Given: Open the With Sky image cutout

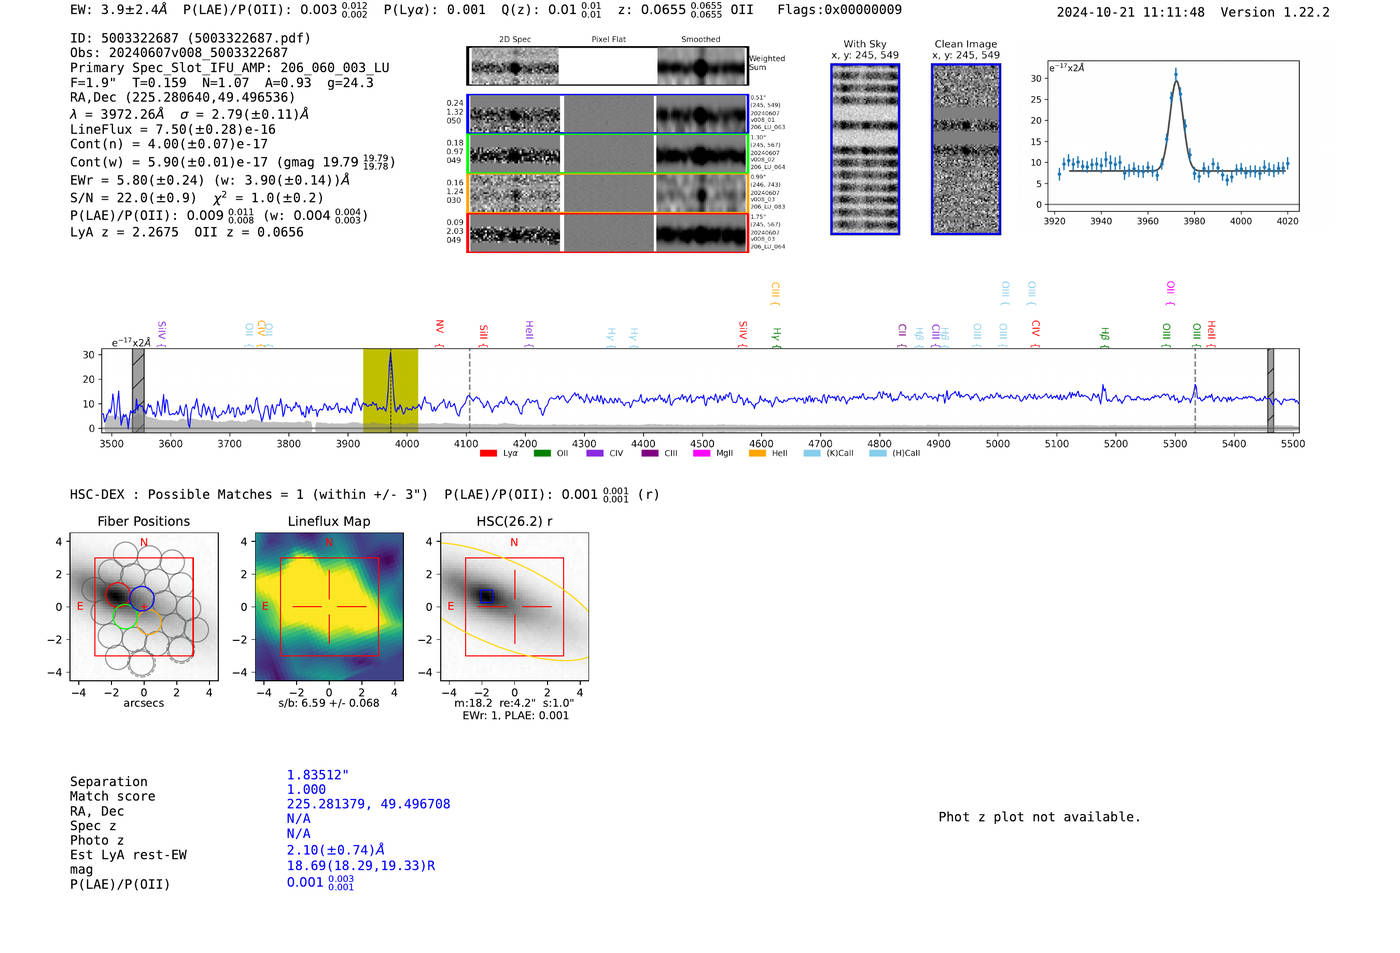Looking at the screenshot, I should tap(865, 149).
